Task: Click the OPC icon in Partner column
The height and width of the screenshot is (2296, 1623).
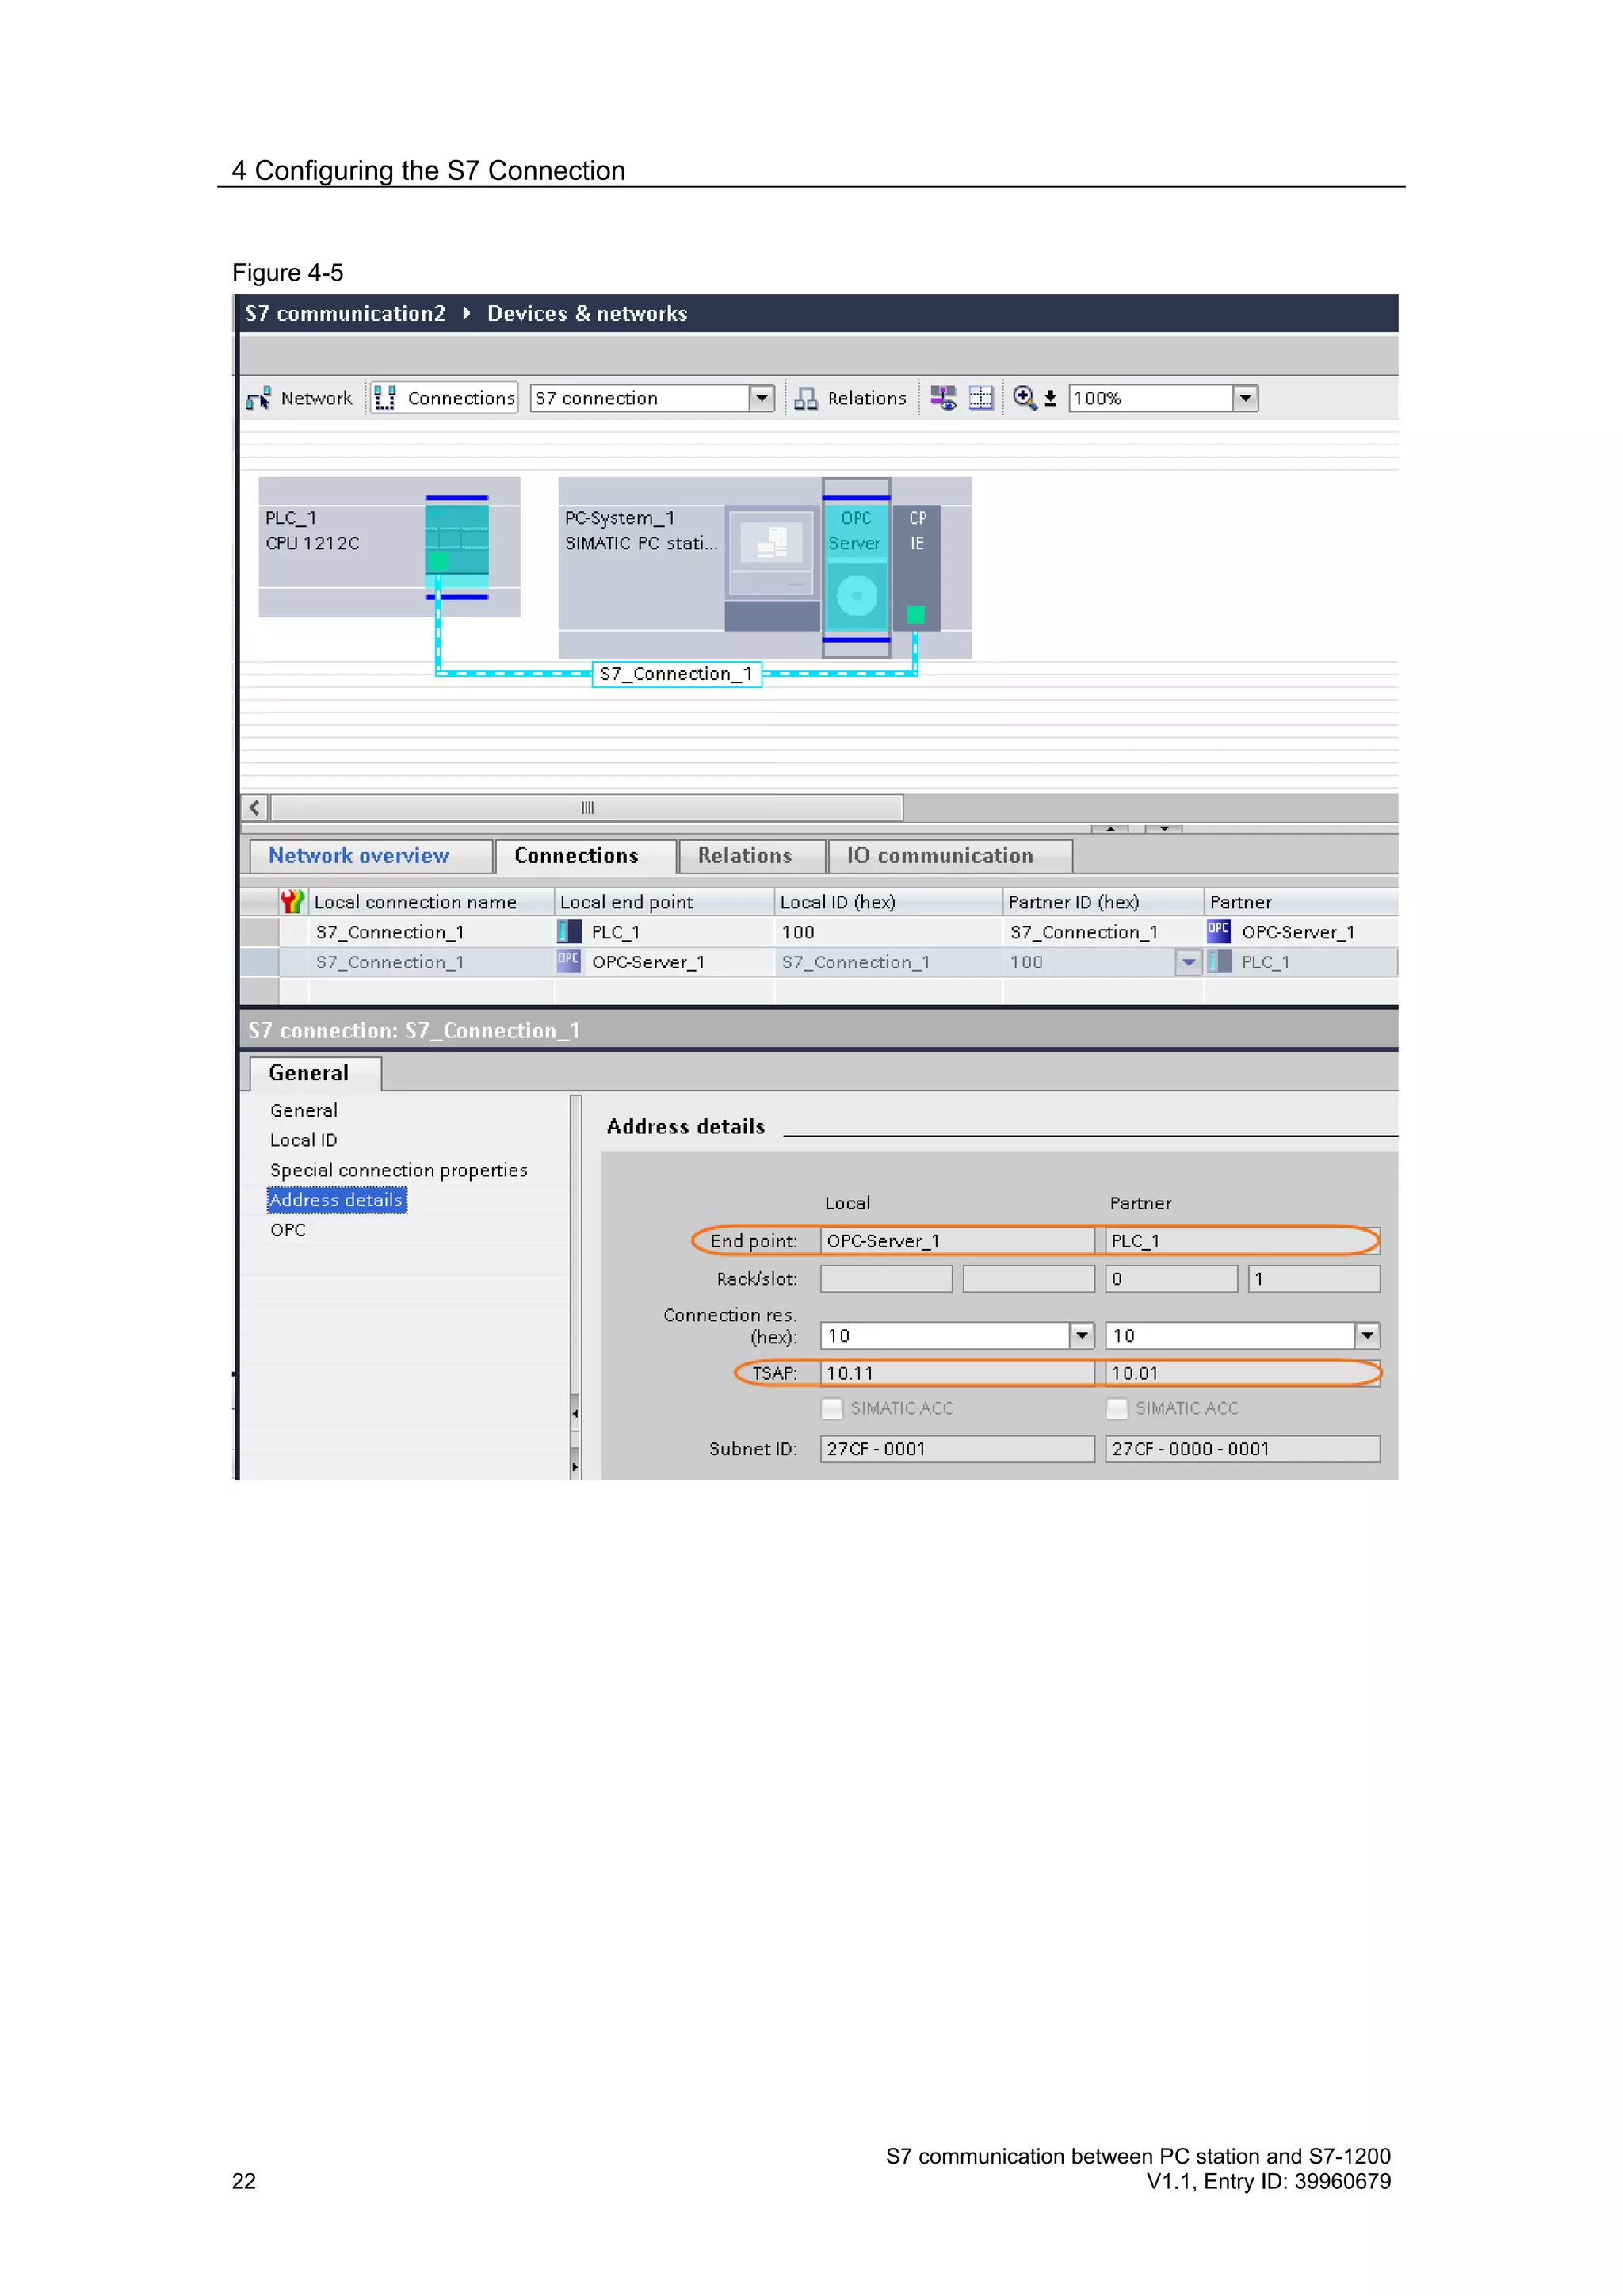Action: tap(1218, 931)
